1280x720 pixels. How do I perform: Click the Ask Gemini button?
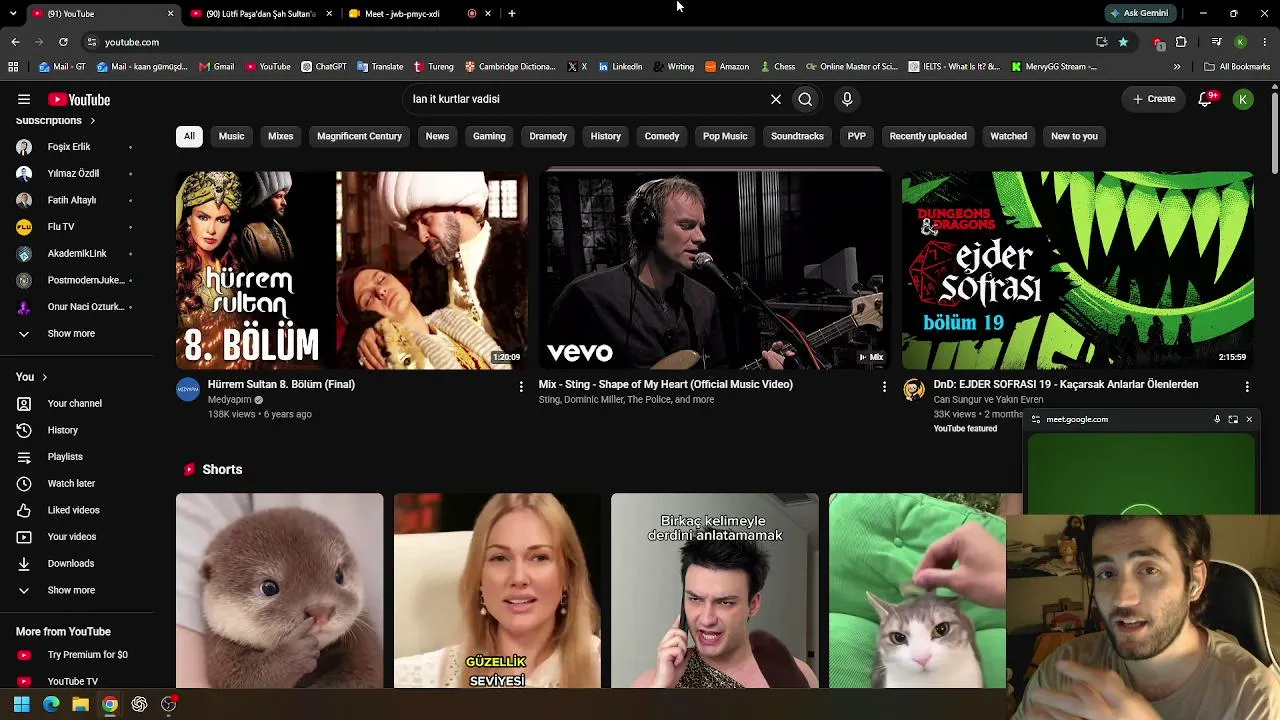[x=1140, y=13]
